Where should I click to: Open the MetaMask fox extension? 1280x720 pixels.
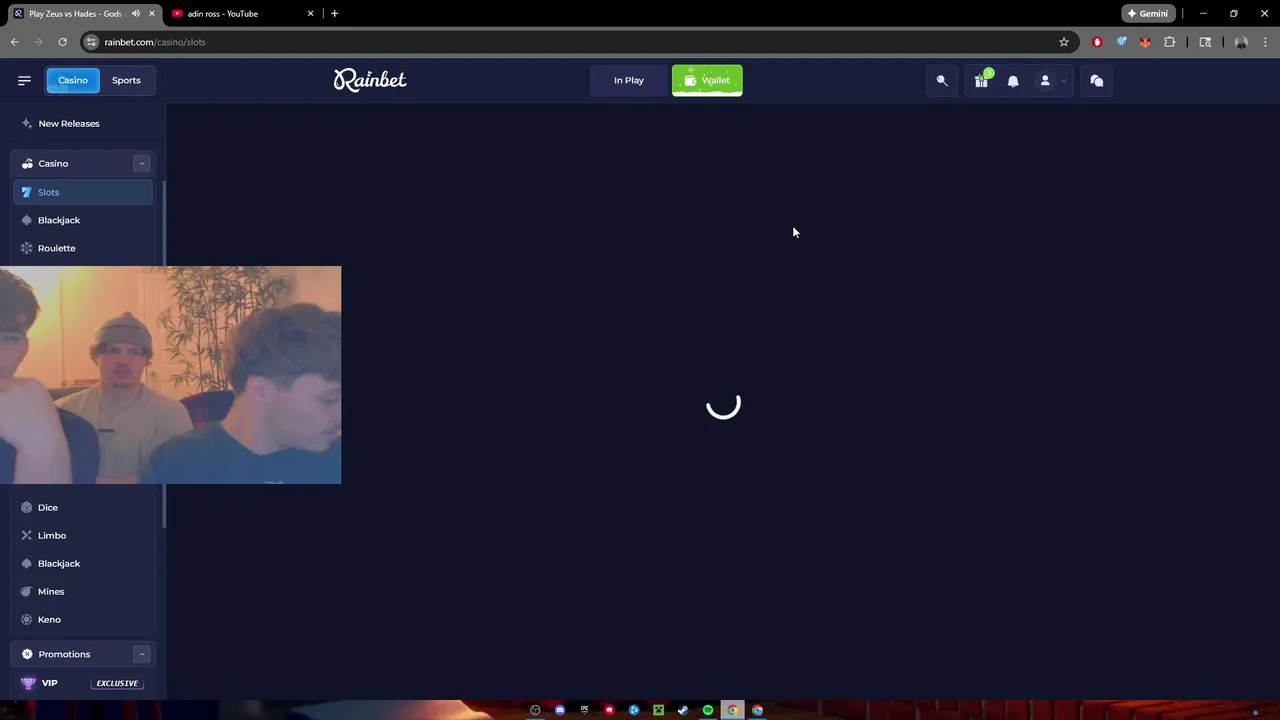1145,42
